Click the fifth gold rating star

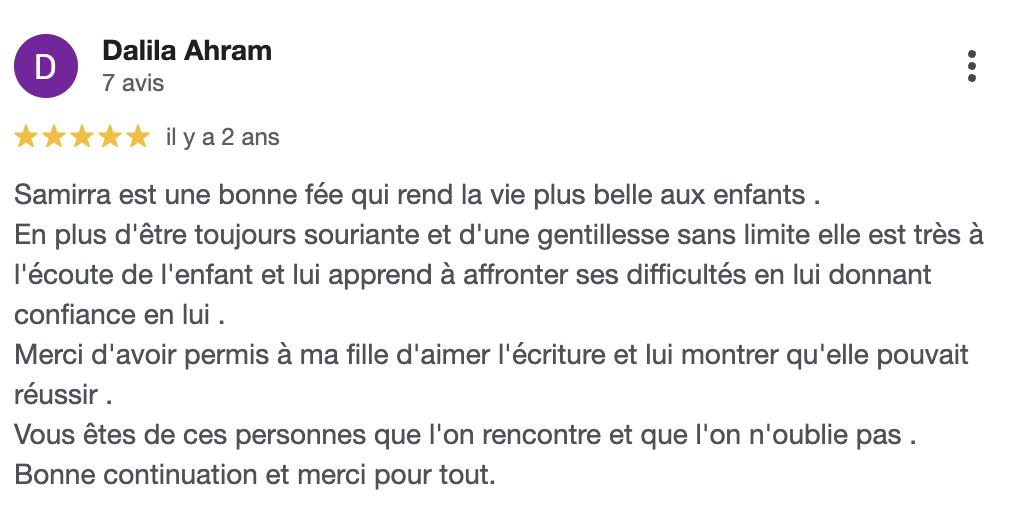(137, 137)
